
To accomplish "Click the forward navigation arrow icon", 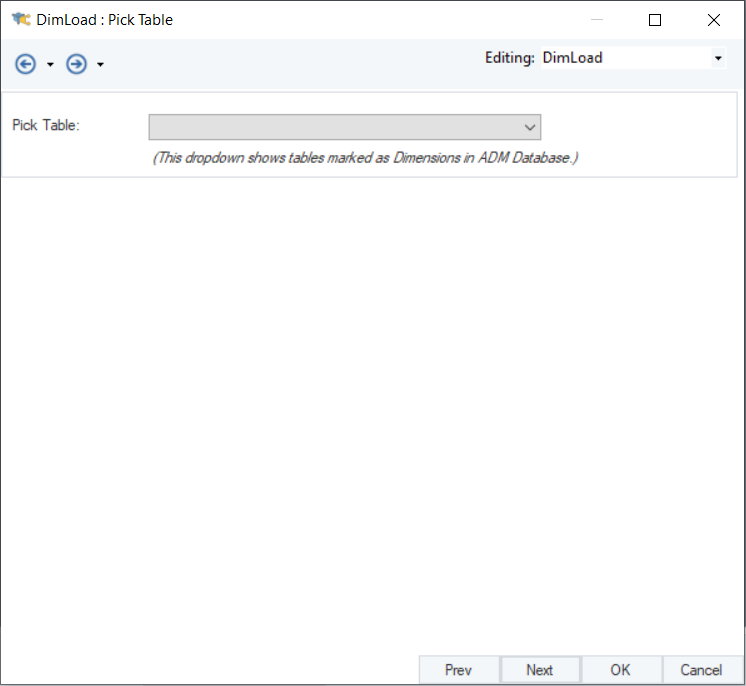I will pyautogui.click(x=76, y=64).
